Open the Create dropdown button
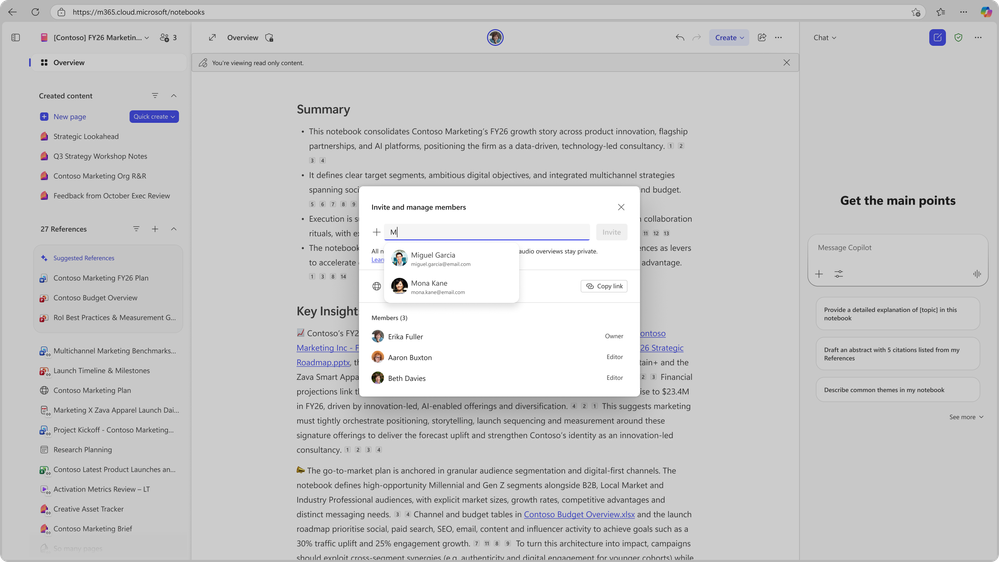The height and width of the screenshot is (562, 999). (x=729, y=38)
